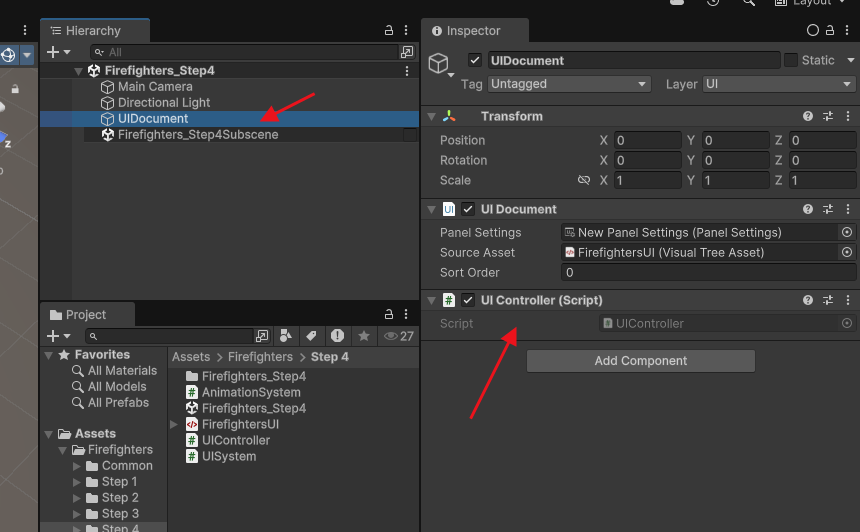Image resolution: width=860 pixels, height=532 pixels.
Task: Open UI Document help reference
Action: (808, 209)
